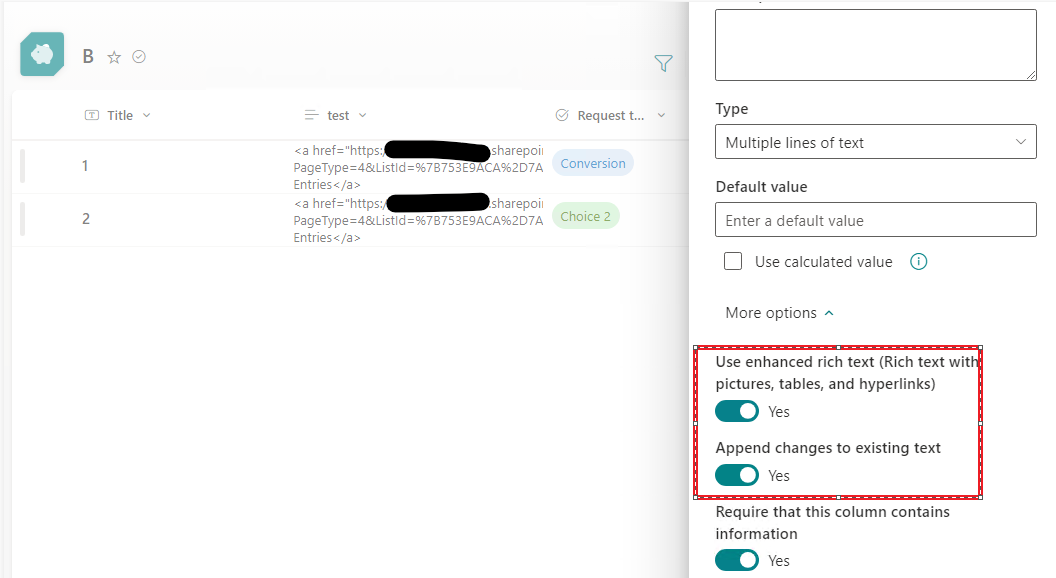This screenshot has height=578, width=1056.
Task: Follow the site using the star icon
Action: tap(114, 56)
